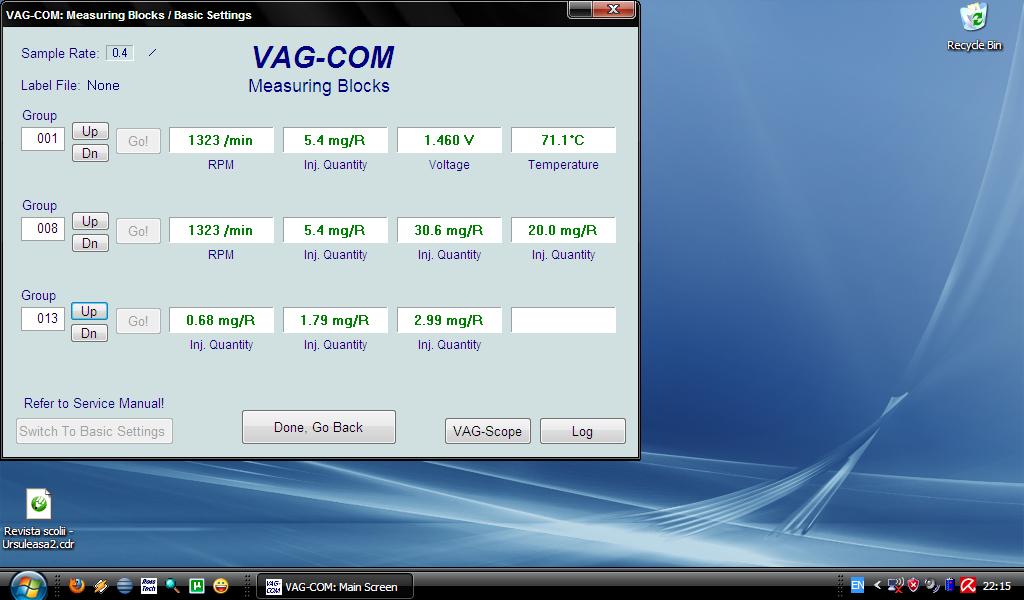
Task: Click the 2.99 mg/R value in Group 013
Action: [449, 321]
